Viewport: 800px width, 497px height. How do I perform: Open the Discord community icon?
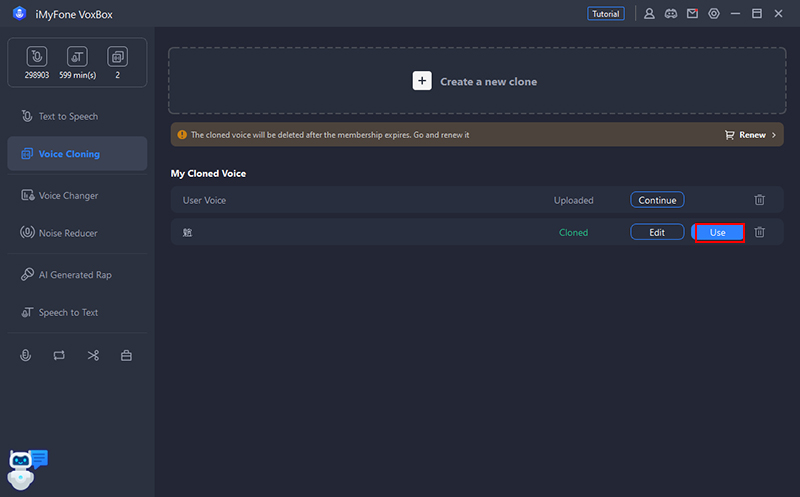[x=670, y=14]
